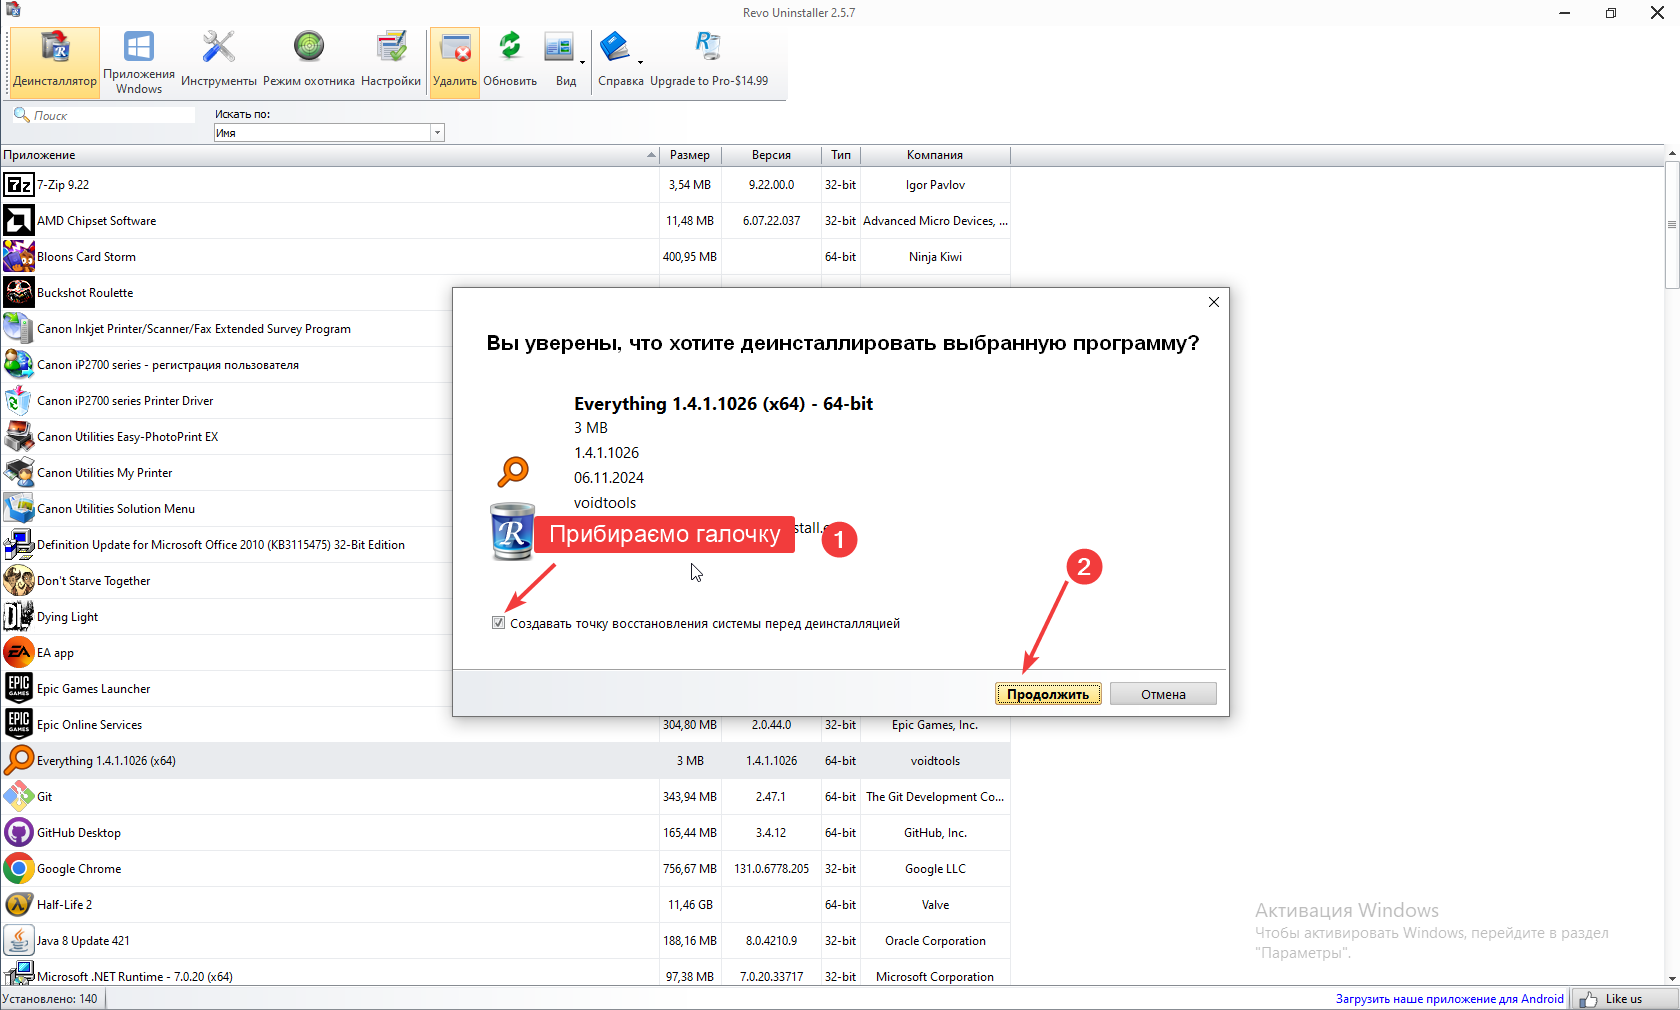1680x1010 pixels.
Task: Click the scrollbar down arrow
Action: click(x=1672, y=979)
